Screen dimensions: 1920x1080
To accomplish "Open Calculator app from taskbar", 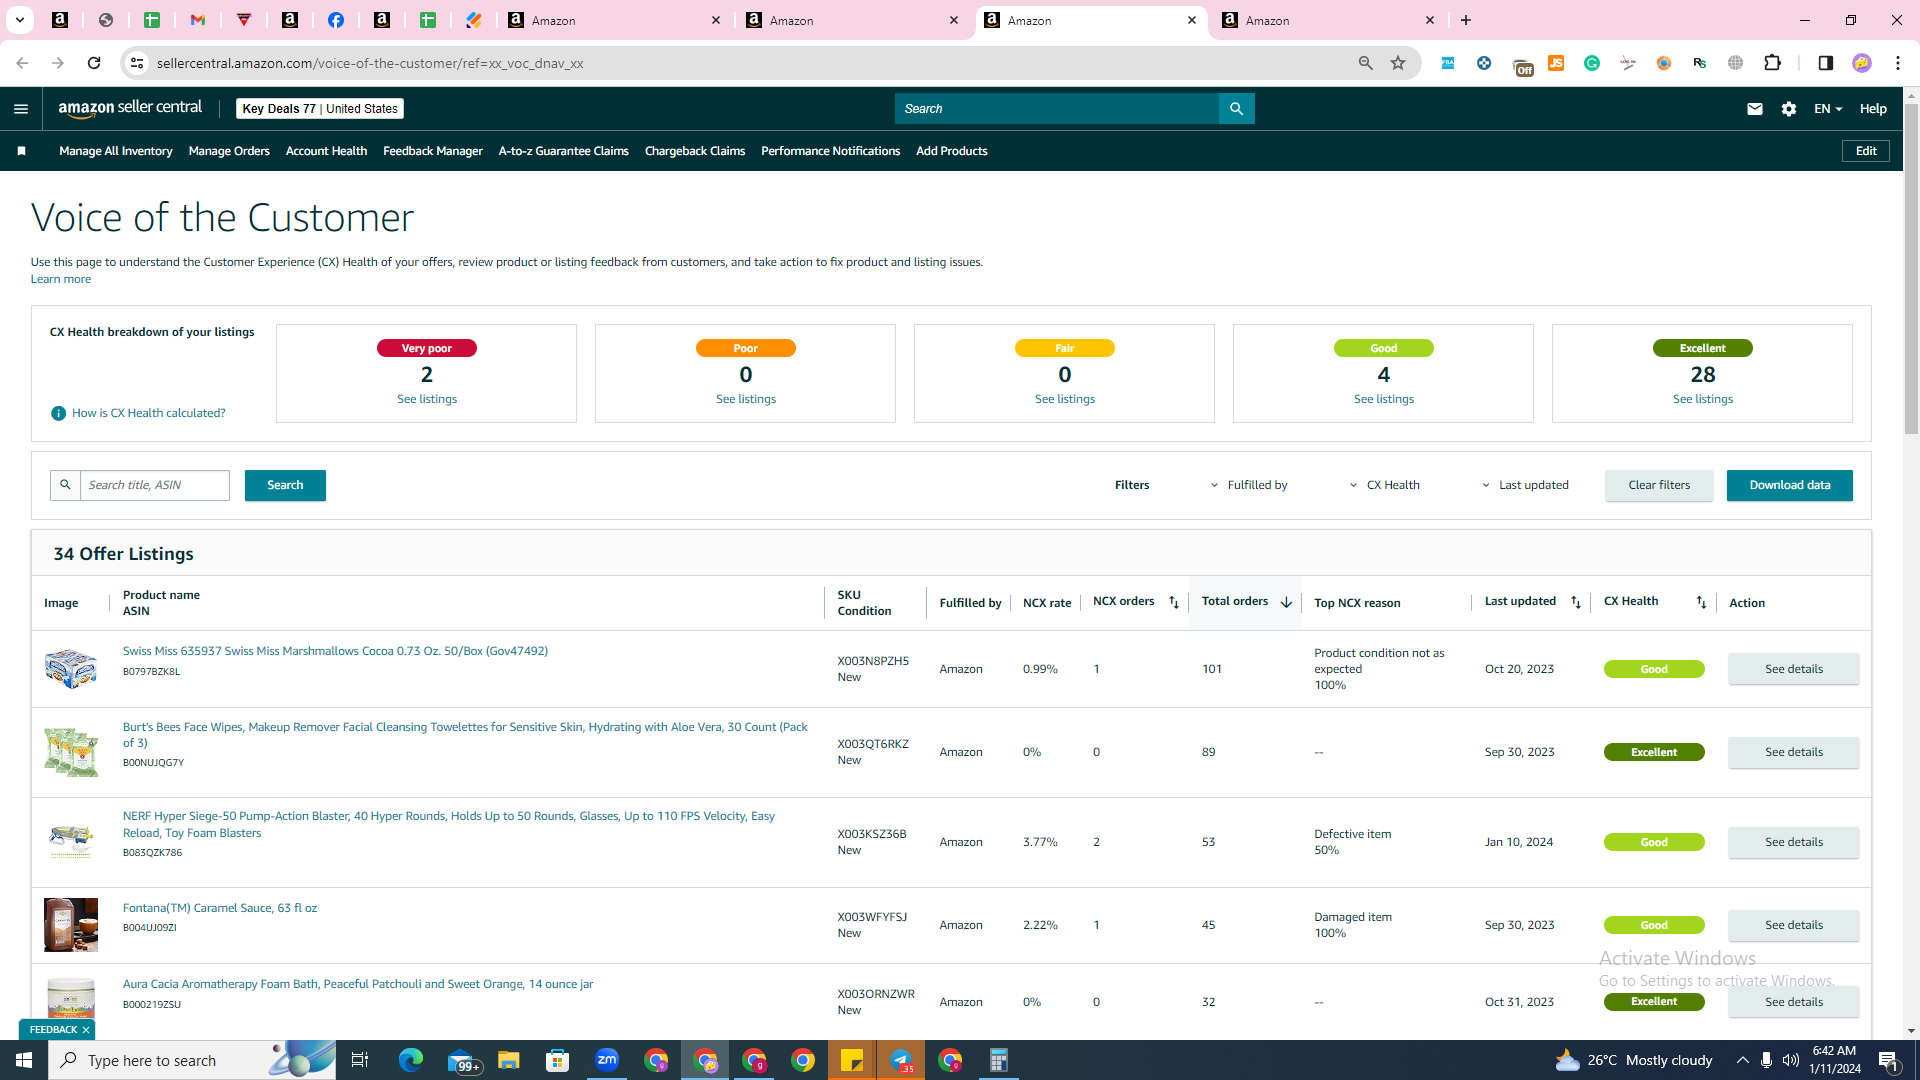I will pyautogui.click(x=999, y=1060).
